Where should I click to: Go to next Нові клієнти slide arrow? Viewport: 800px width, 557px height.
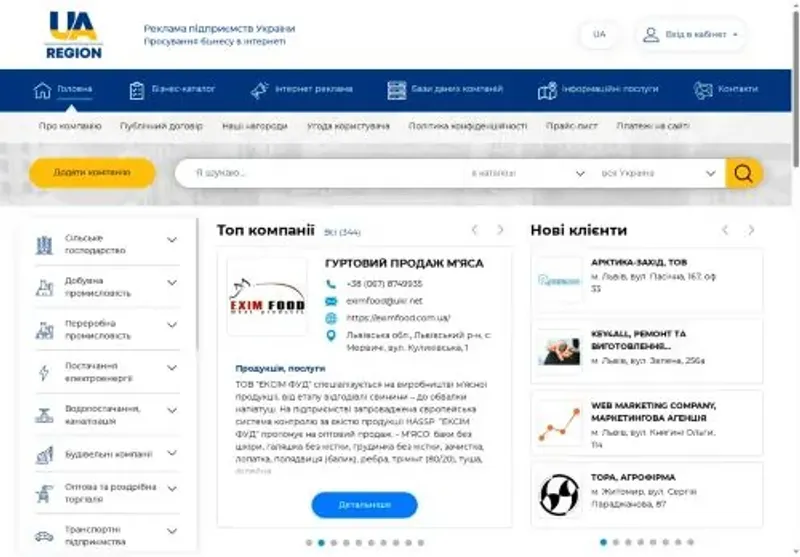751,230
